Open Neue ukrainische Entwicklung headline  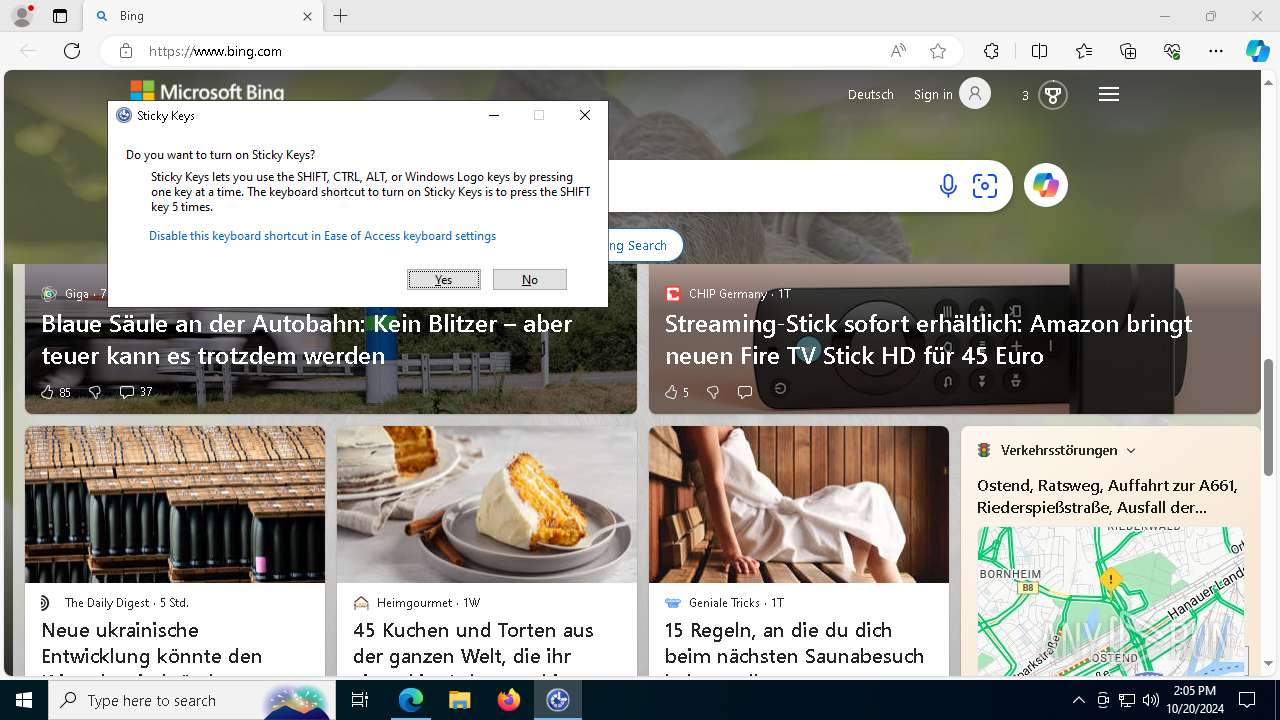click(x=152, y=646)
